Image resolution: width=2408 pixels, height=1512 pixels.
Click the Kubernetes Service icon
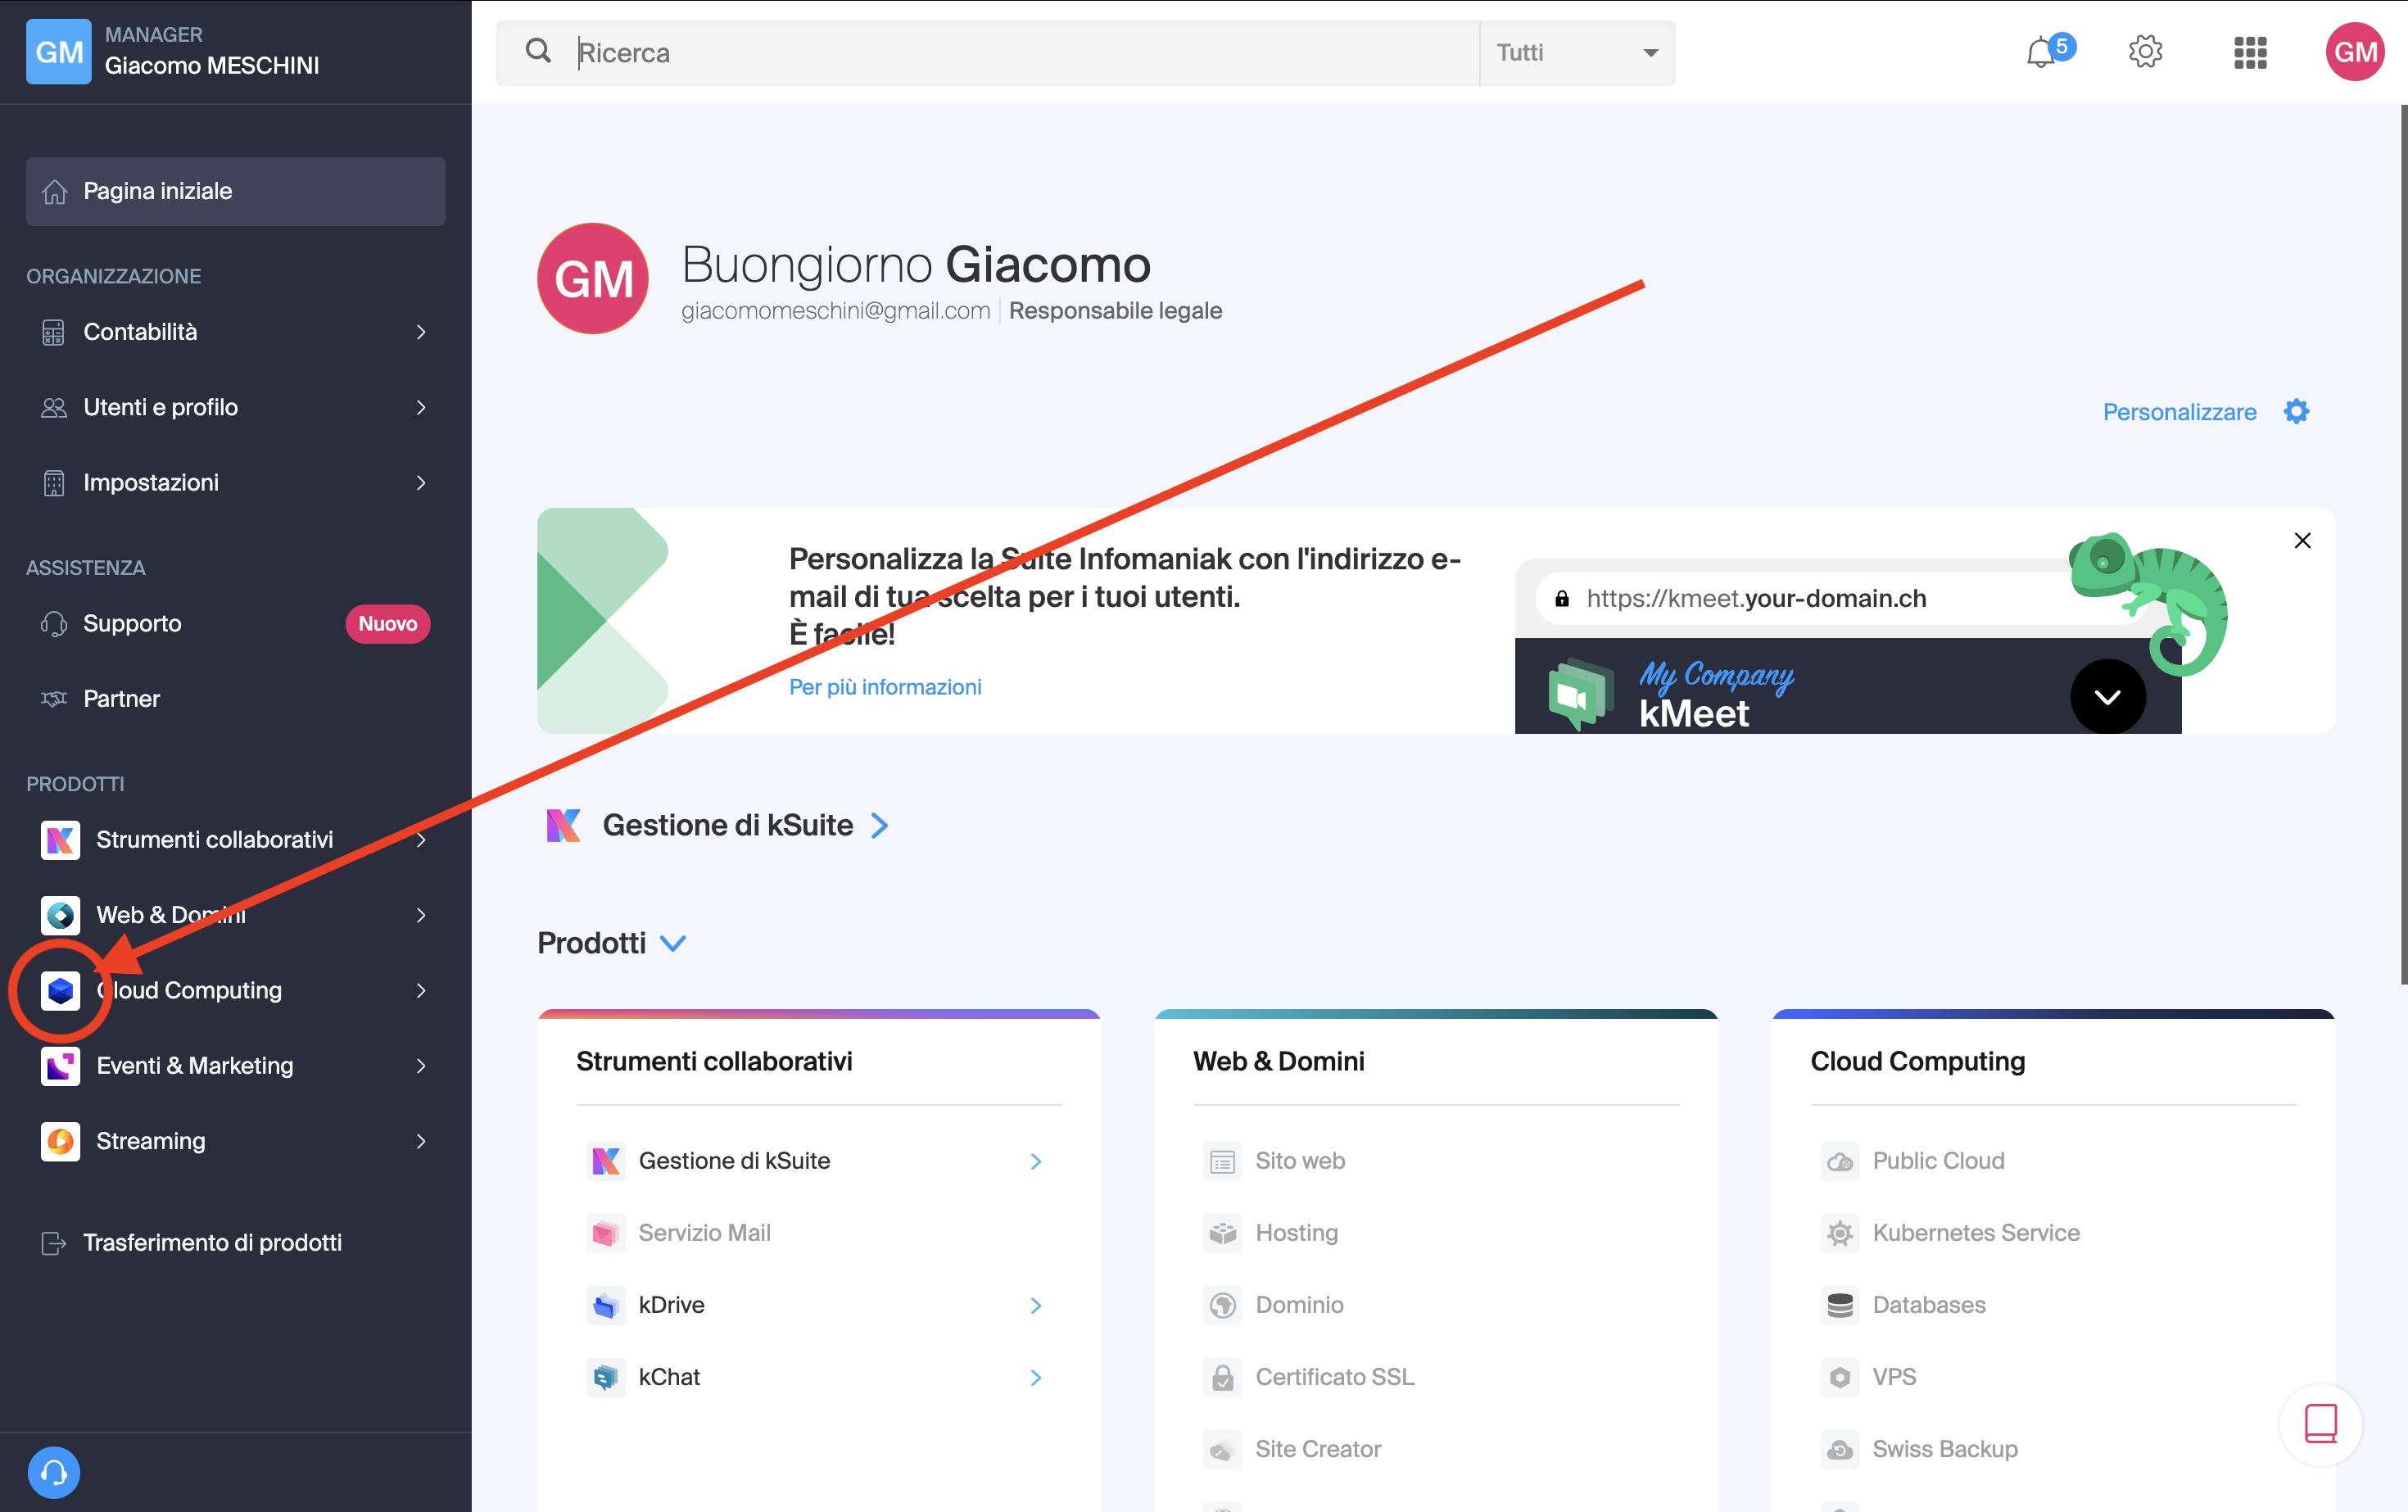pyautogui.click(x=1840, y=1233)
